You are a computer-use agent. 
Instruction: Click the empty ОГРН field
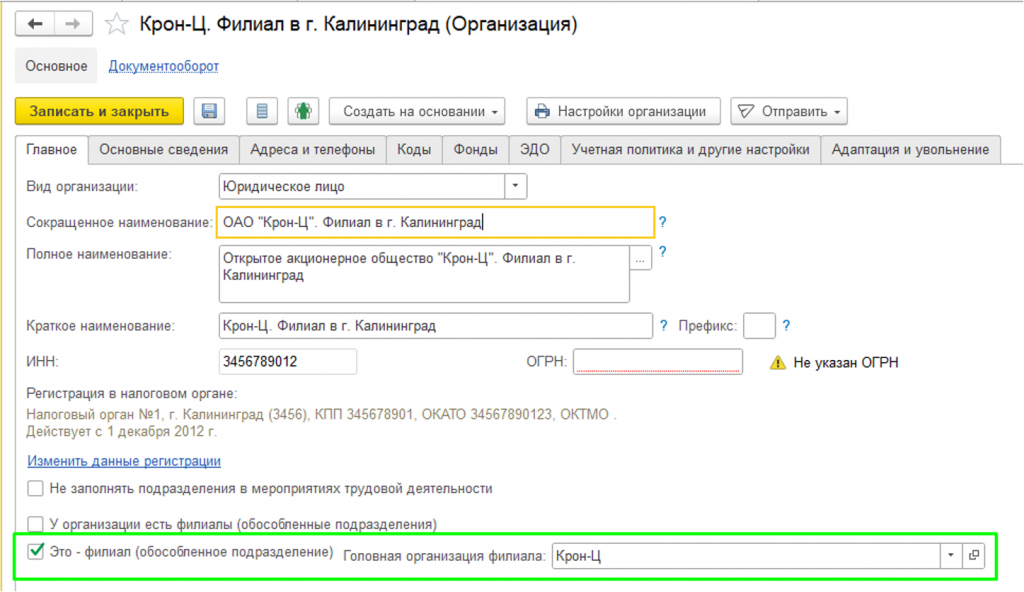coord(658,361)
